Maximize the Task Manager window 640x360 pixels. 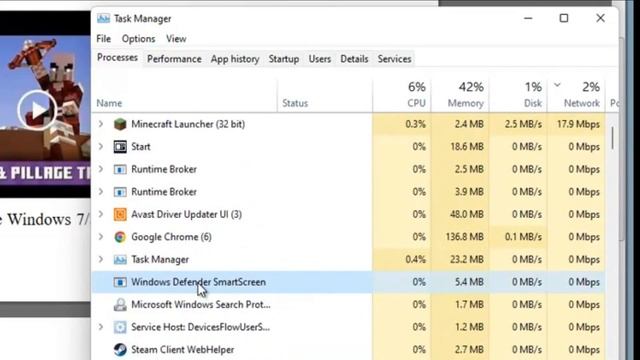click(x=564, y=18)
